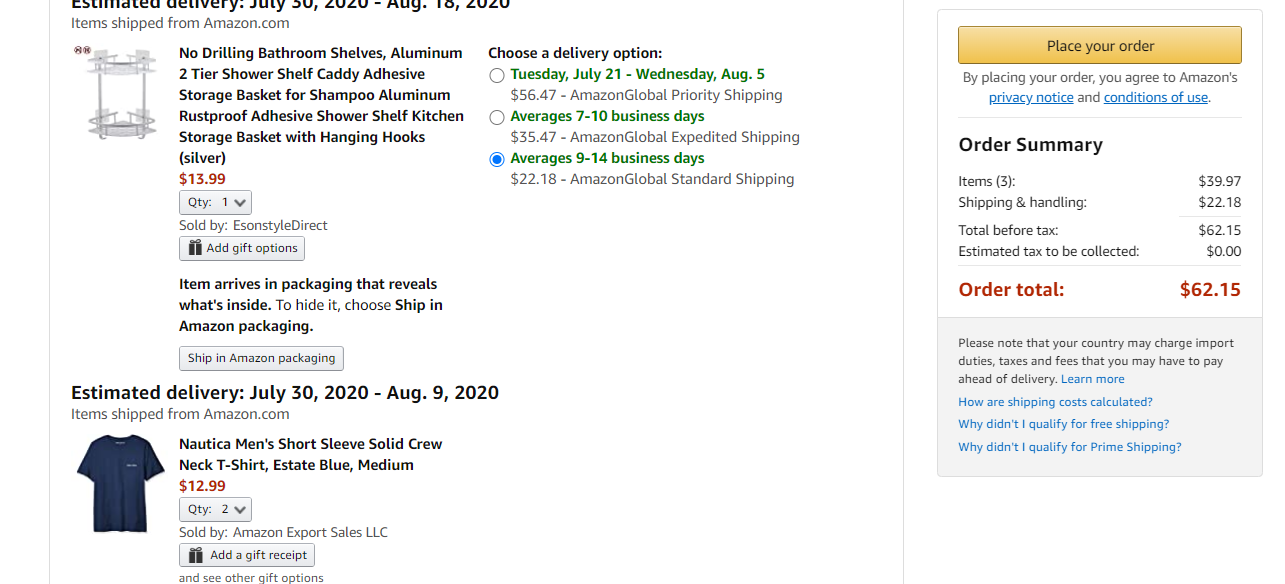
Task: Click Why didn't I qualify for Prime Shipping
Action: click(x=1069, y=447)
